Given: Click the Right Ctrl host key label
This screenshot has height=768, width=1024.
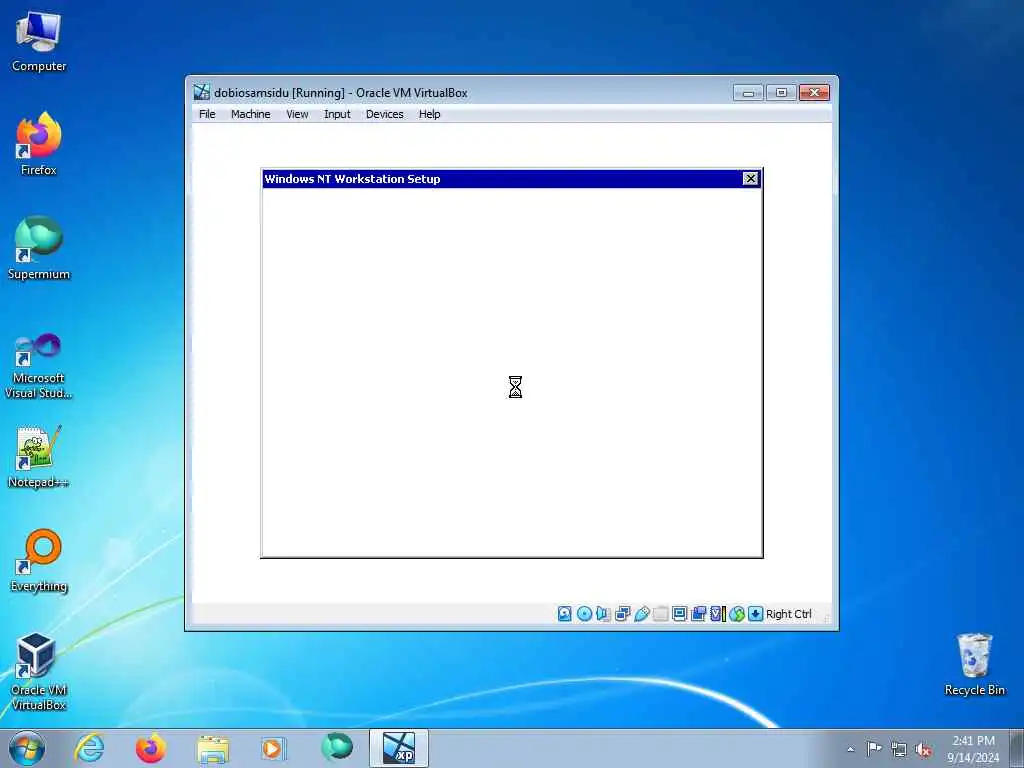Looking at the screenshot, I should (x=789, y=614).
